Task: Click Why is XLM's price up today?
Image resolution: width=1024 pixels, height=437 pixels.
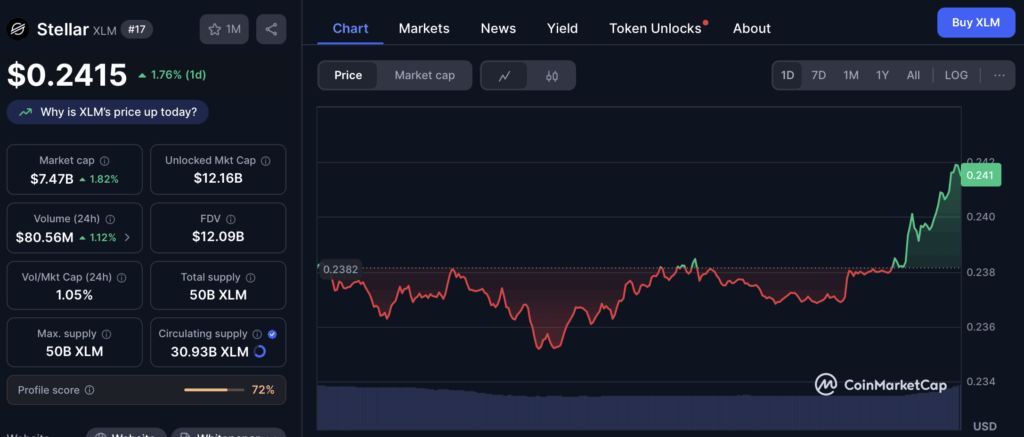Action: click(108, 112)
